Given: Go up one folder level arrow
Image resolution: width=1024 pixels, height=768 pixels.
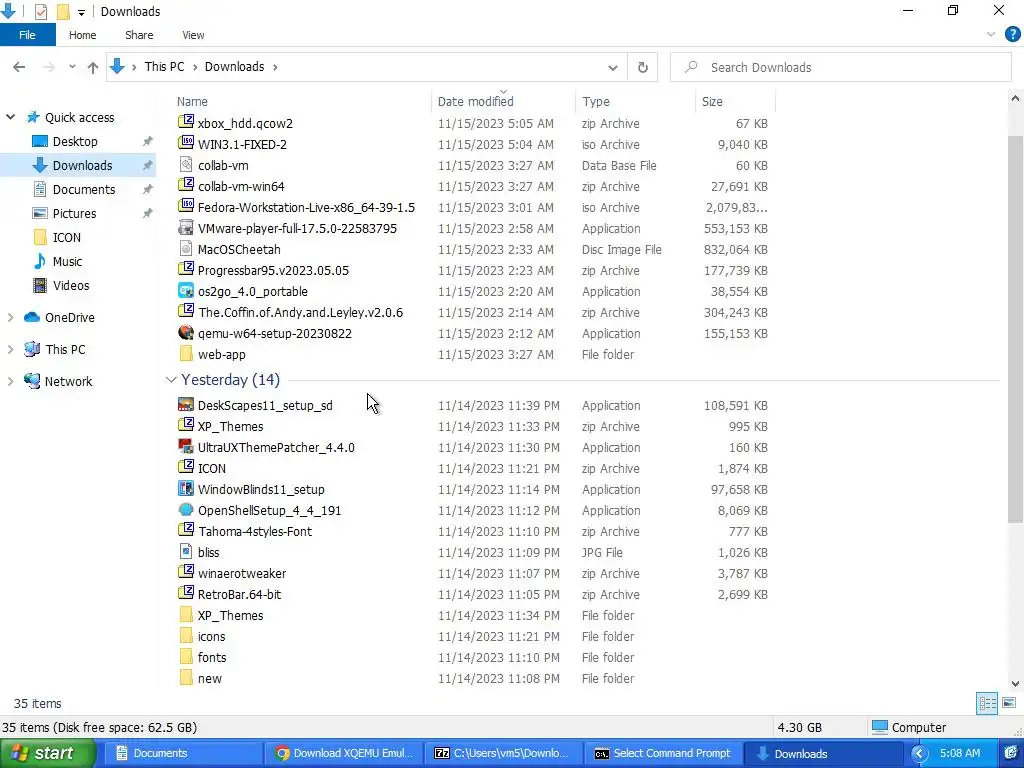Looking at the screenshot, I should click(x=93, y=67).
